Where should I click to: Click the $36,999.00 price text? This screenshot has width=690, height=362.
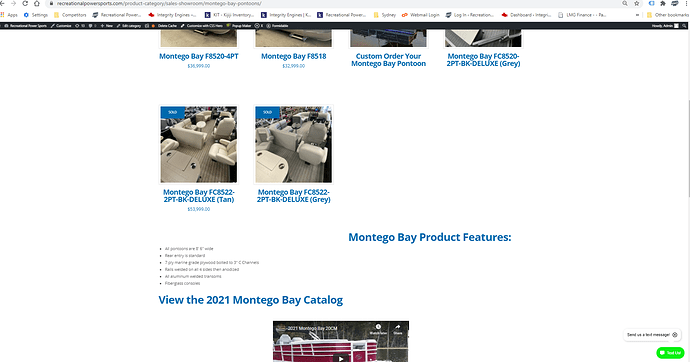tap(198, 66)
